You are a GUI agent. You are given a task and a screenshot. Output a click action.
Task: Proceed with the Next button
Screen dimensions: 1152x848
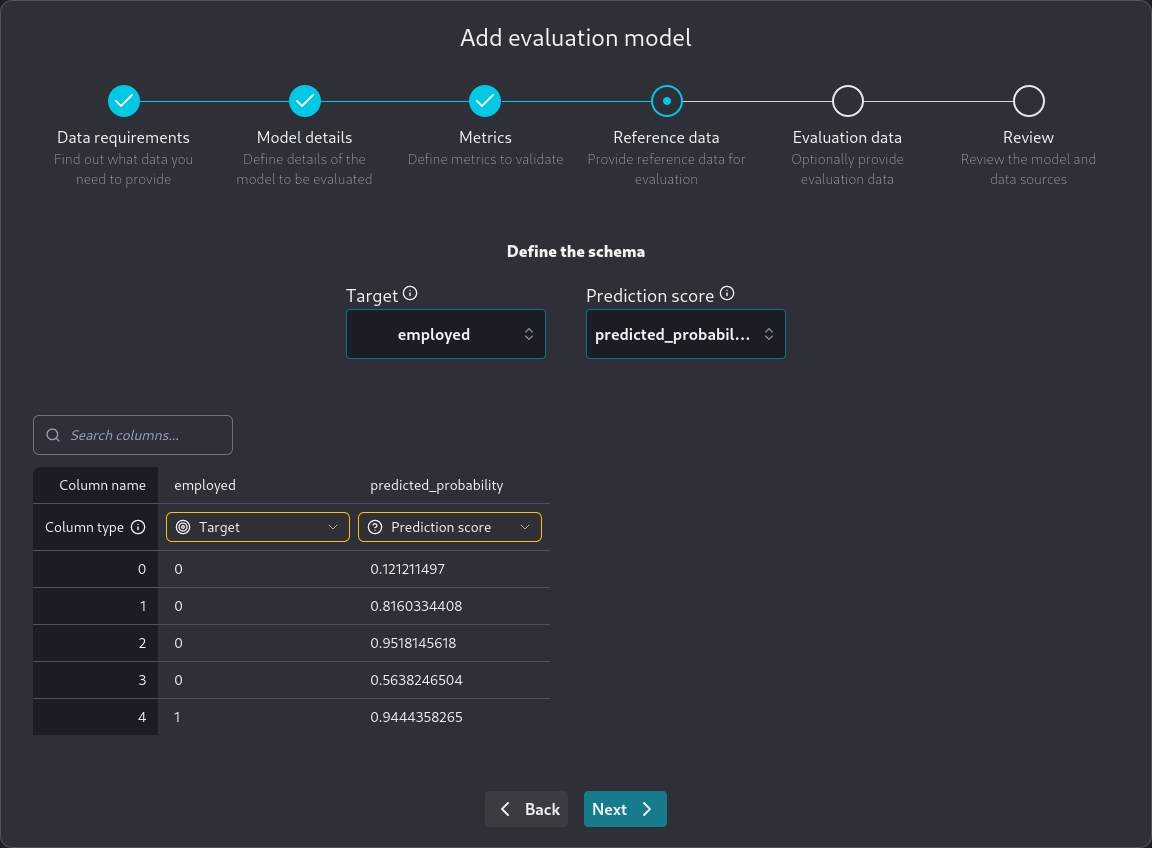(x=625, y=809)
